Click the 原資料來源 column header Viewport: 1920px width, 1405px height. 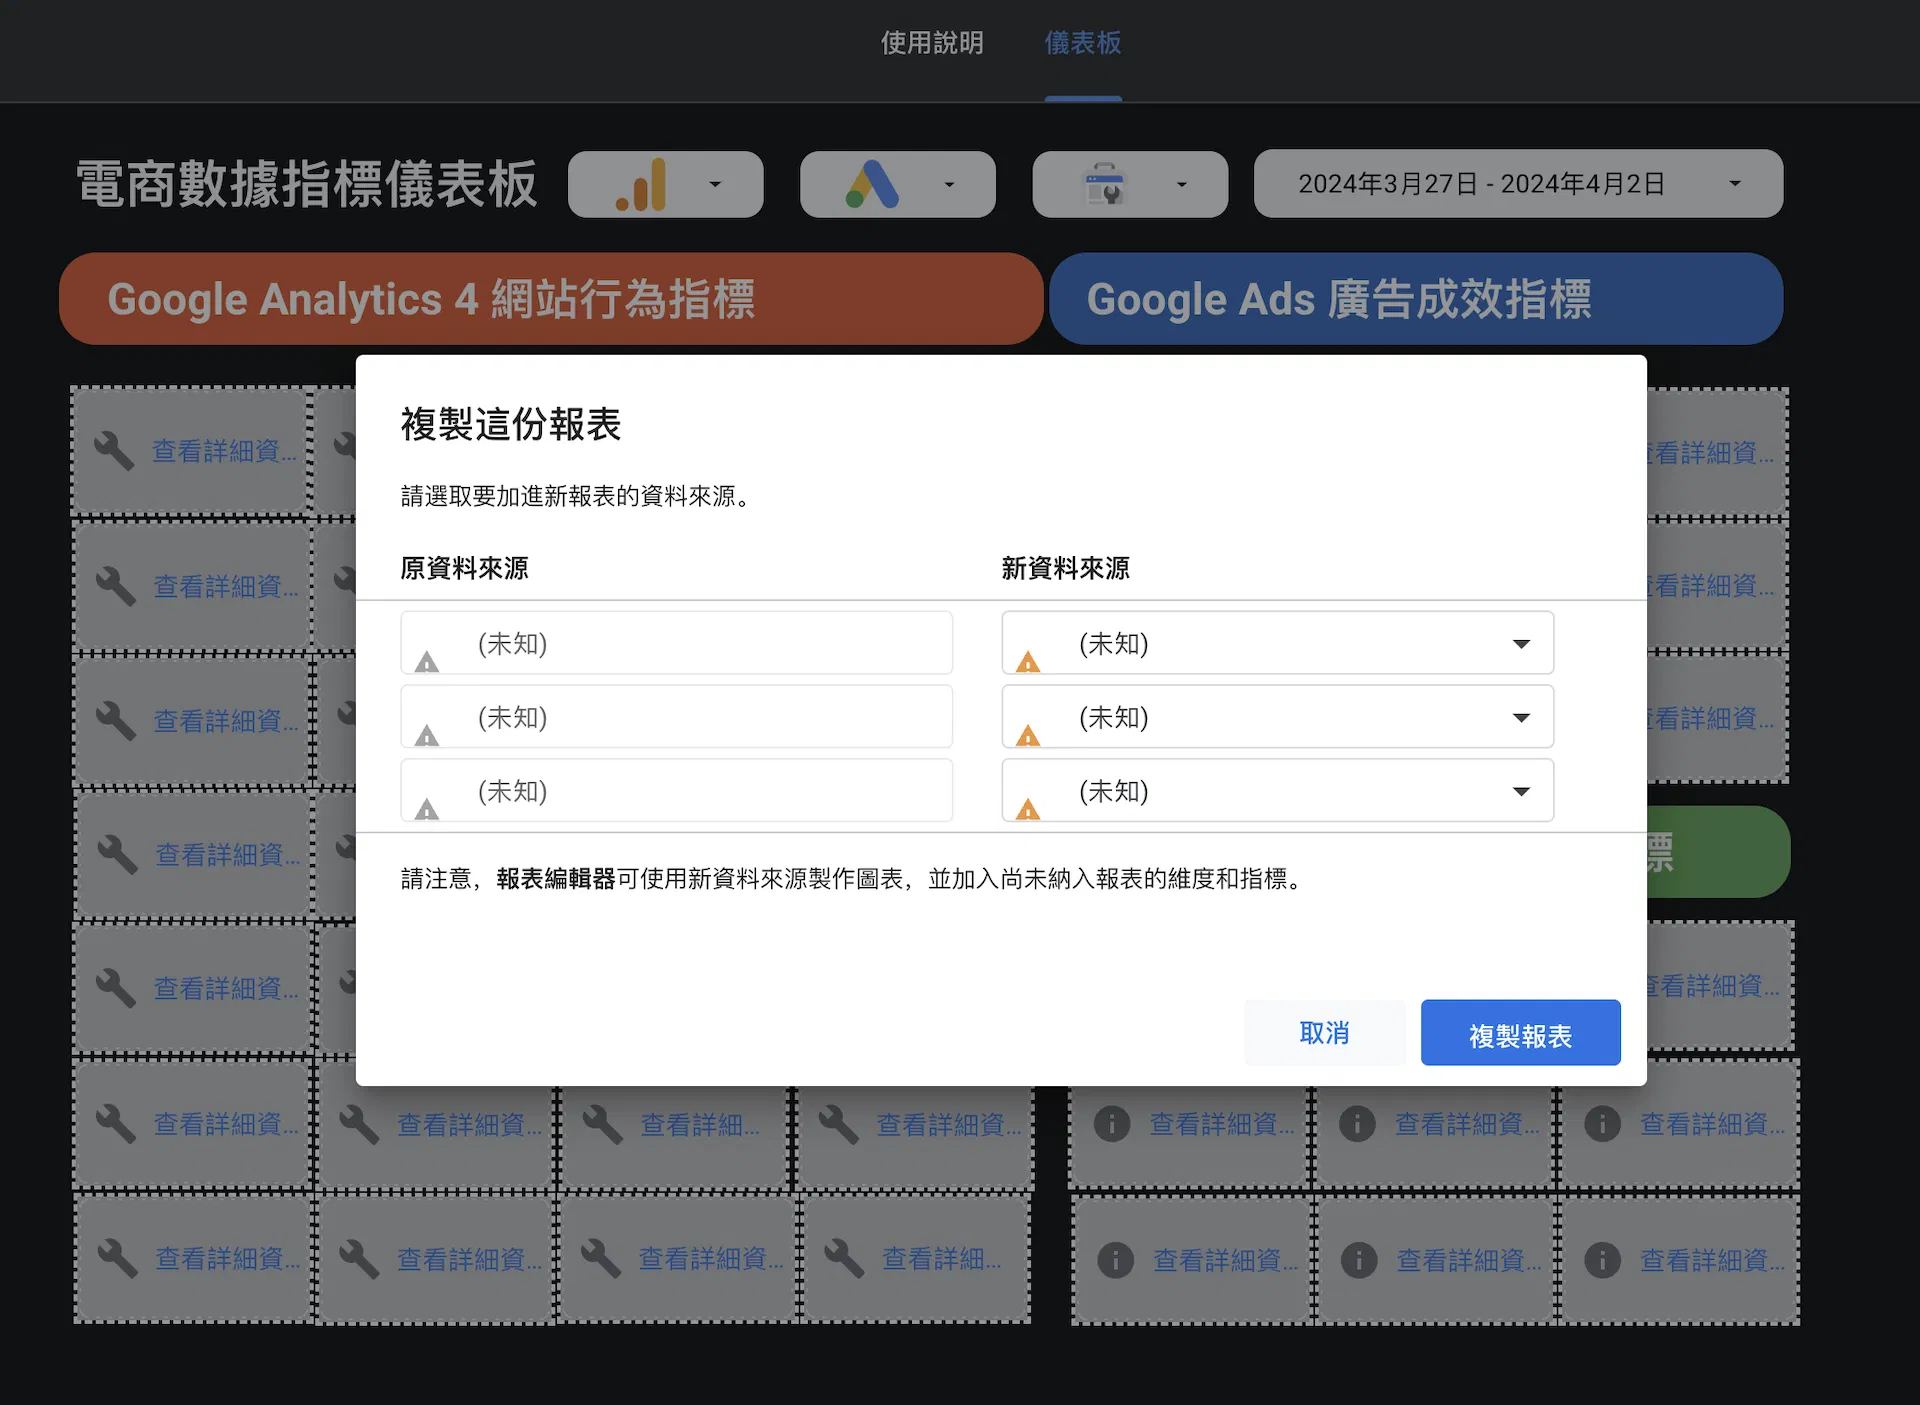coord(464,568)
